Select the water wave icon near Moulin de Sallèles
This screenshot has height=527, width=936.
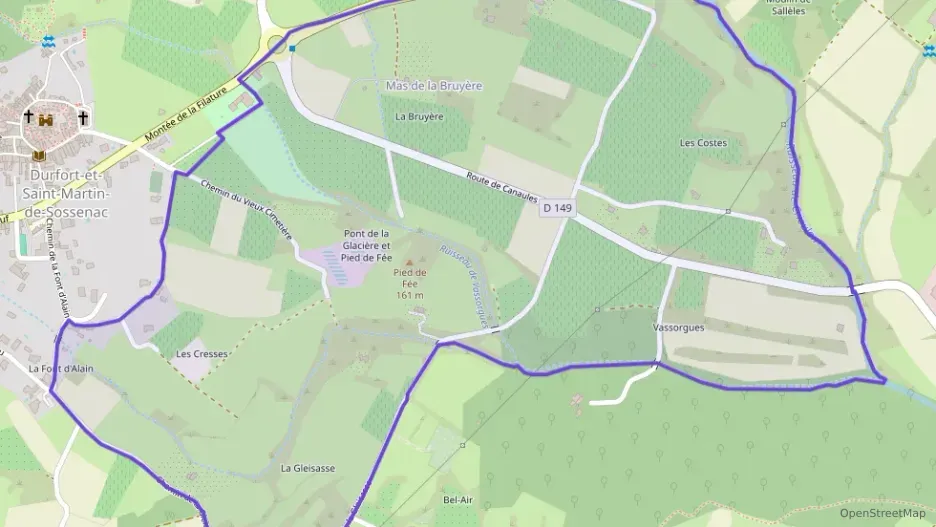click(929, 51)
